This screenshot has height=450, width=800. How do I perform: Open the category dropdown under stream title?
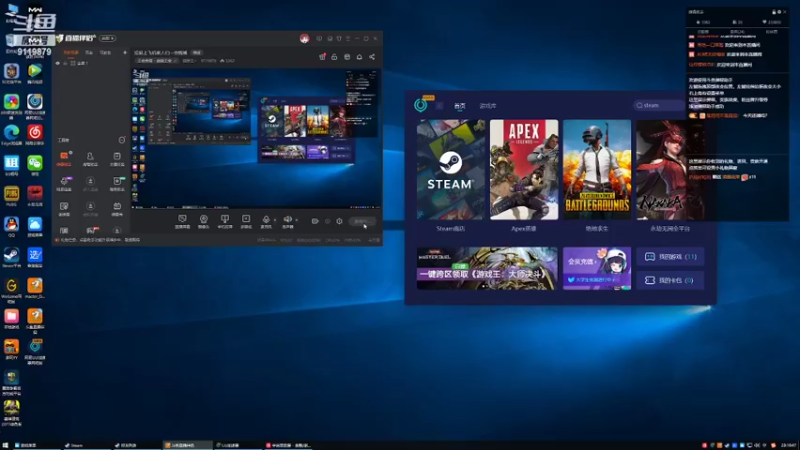(x=157, y=61)
